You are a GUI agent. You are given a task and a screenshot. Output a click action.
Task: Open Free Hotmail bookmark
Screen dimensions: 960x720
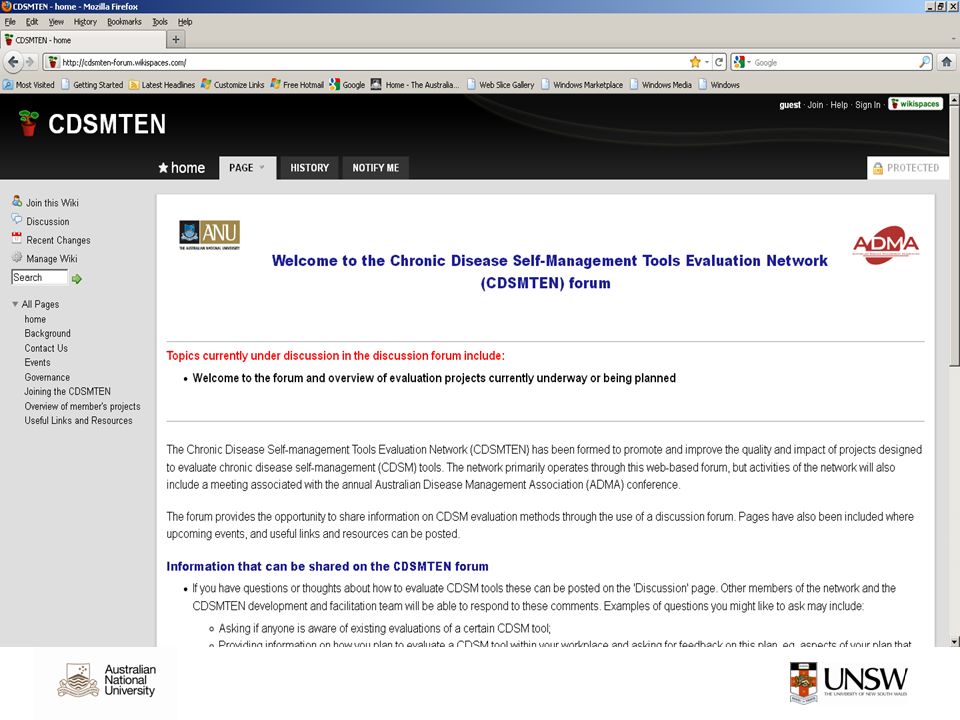coord(297,84)
